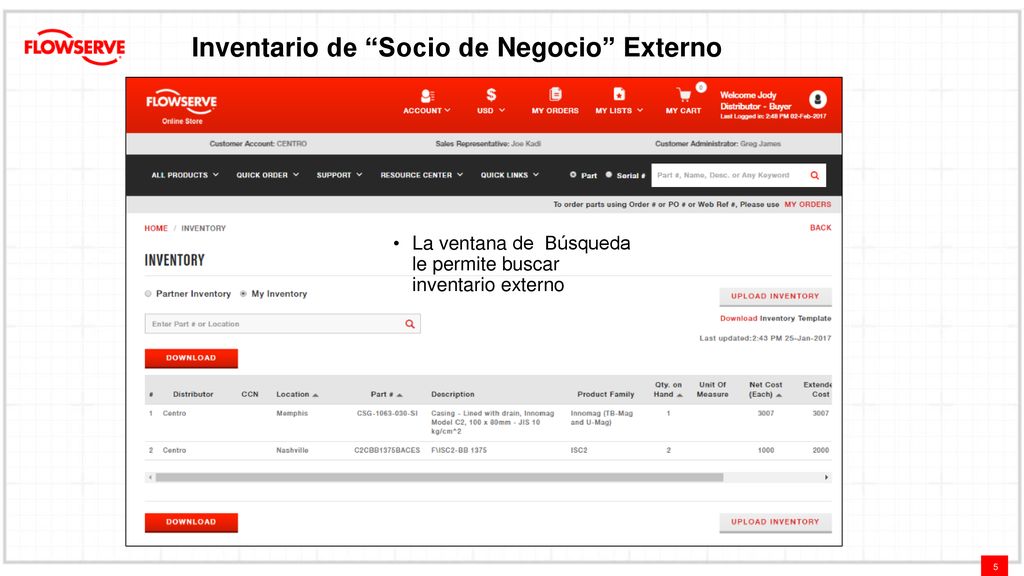Click part number CSG-1063-030-SI

[x=387, y=413]
